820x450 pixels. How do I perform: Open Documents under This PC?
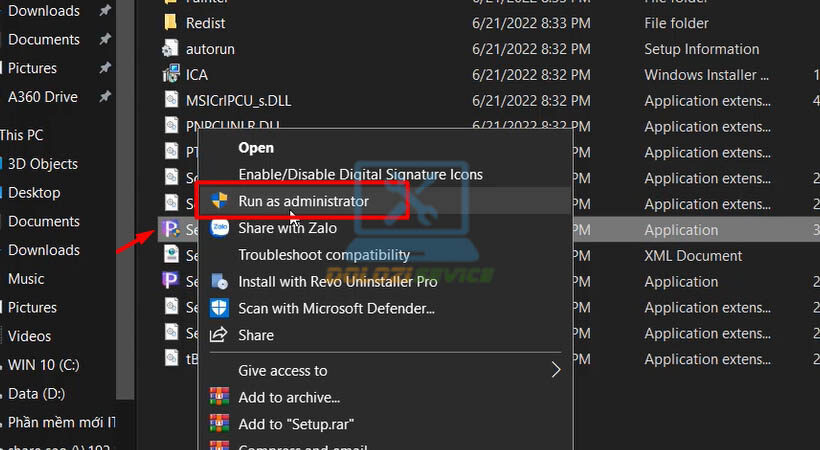point(44,221)
